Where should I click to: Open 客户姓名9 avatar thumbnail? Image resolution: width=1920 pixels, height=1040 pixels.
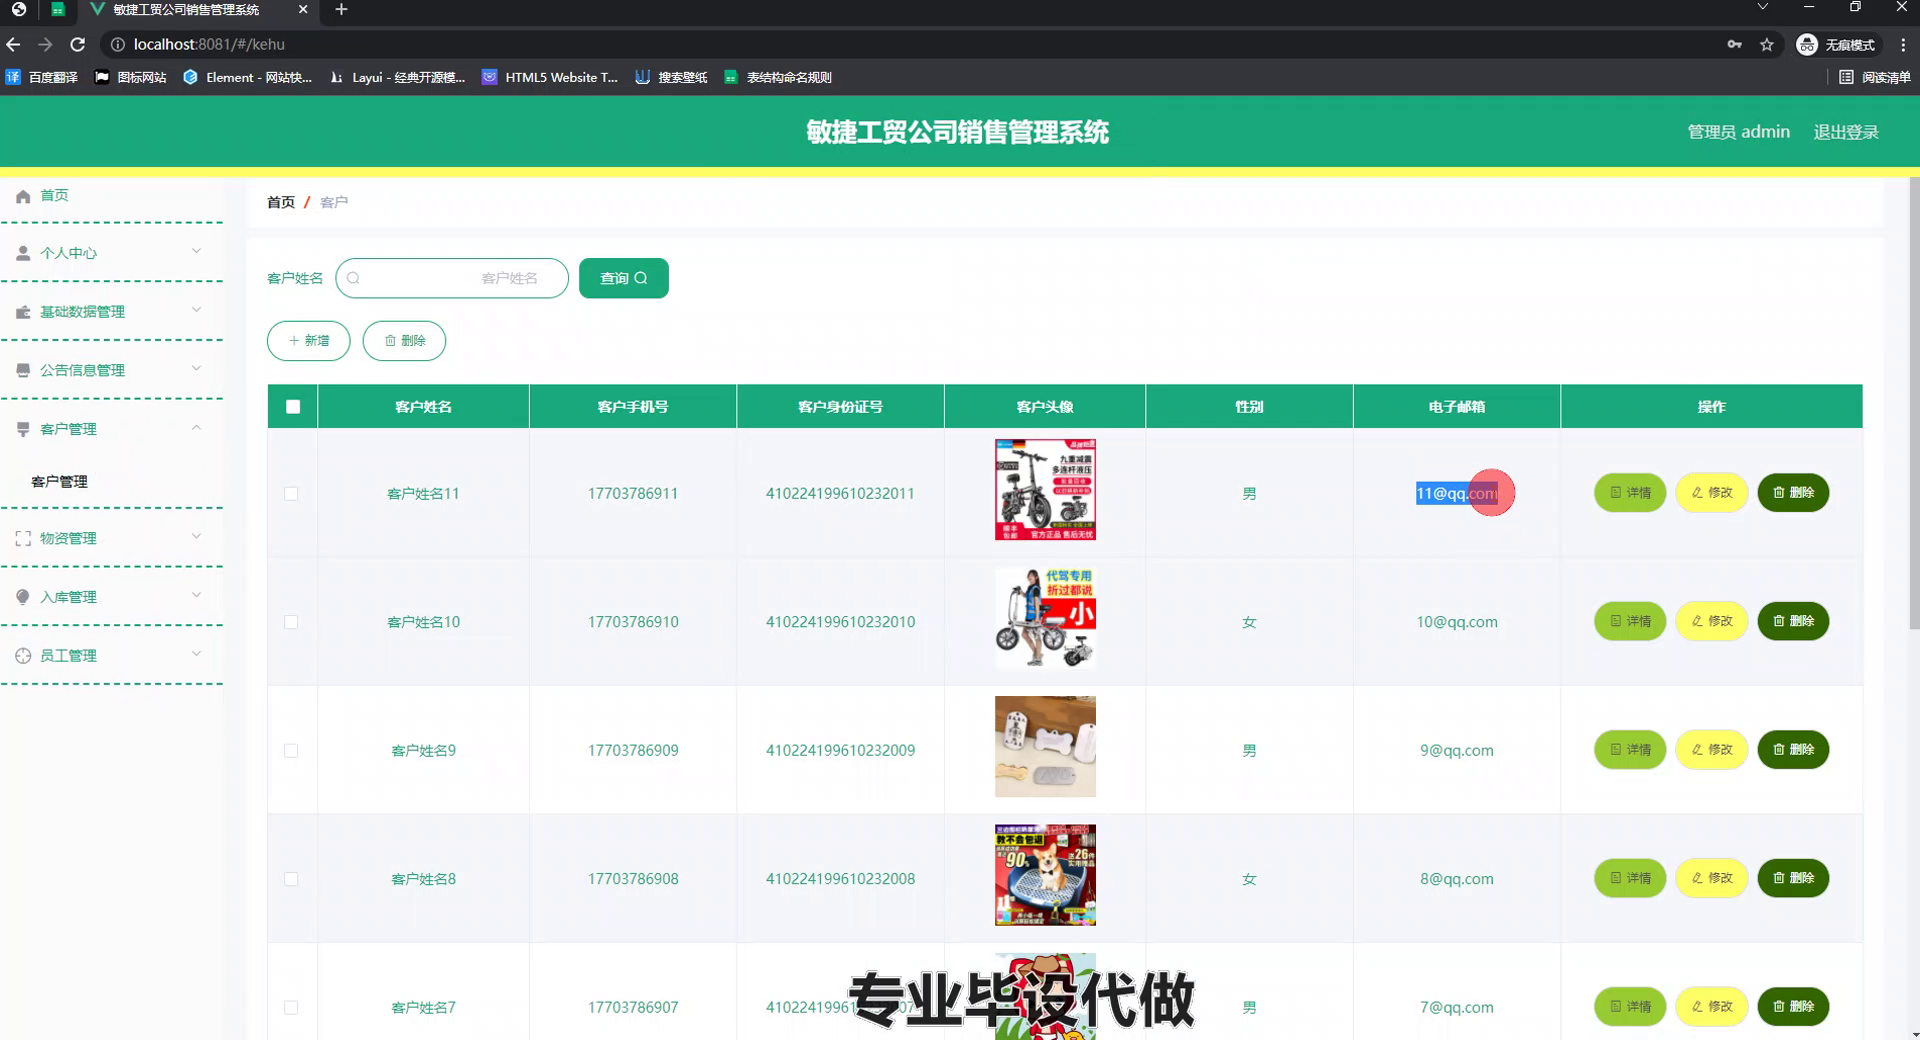1045,747
